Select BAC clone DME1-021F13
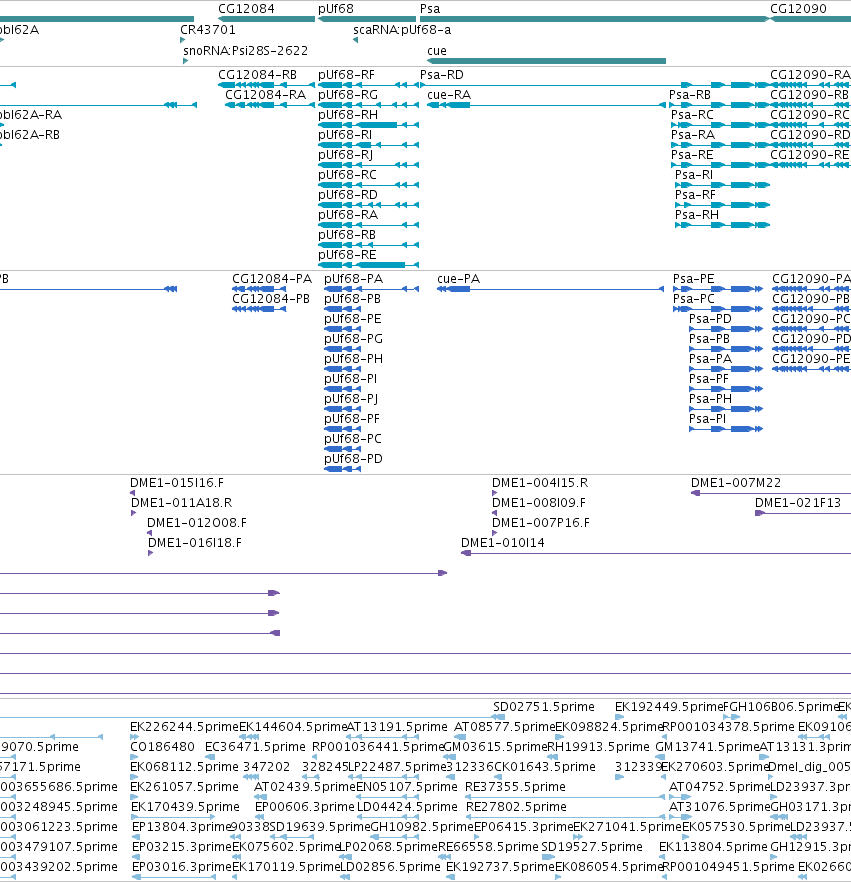The width and height of the screenshot is (851, 882). (x=803, y=513)
